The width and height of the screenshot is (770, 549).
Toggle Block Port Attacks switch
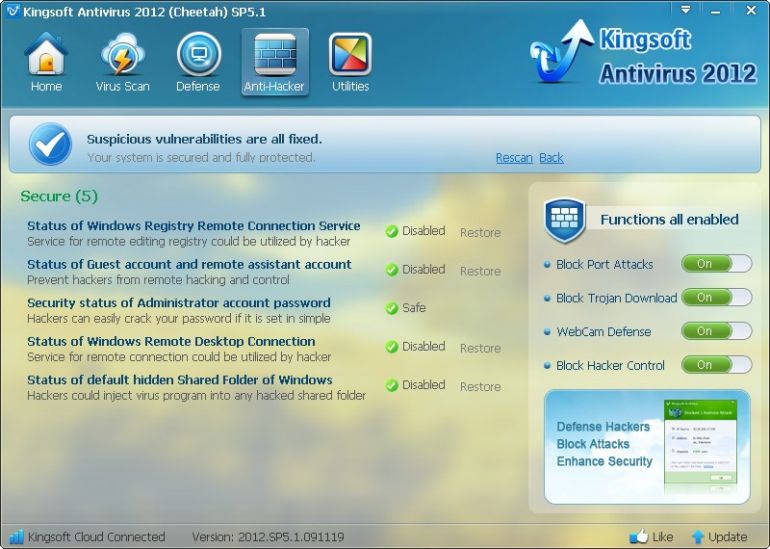tap(716, 264)
